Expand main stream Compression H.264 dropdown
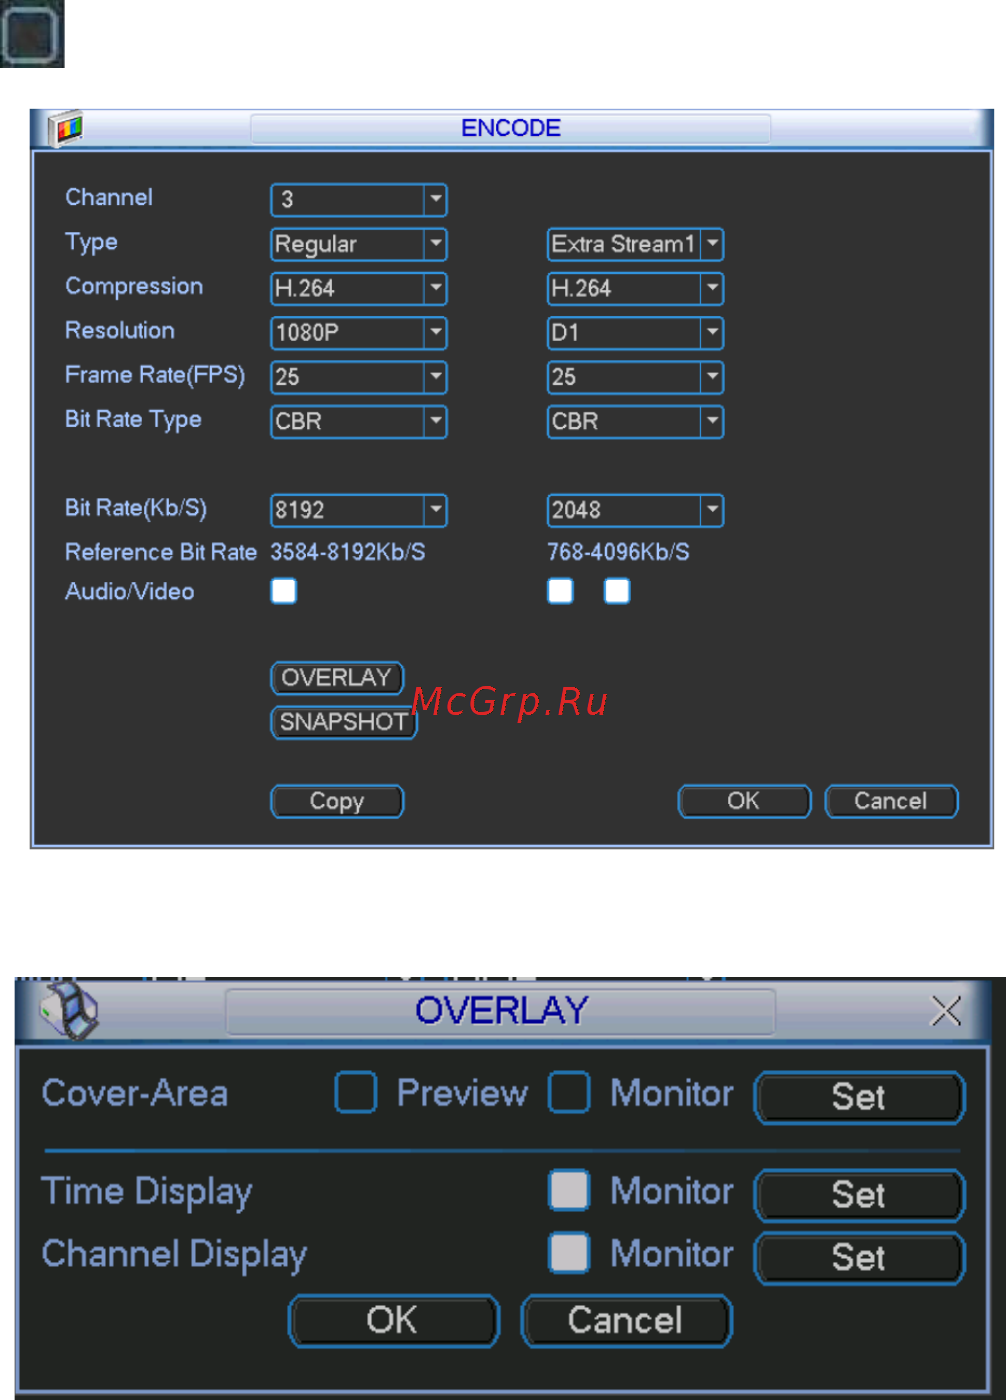 coord(358,288)
